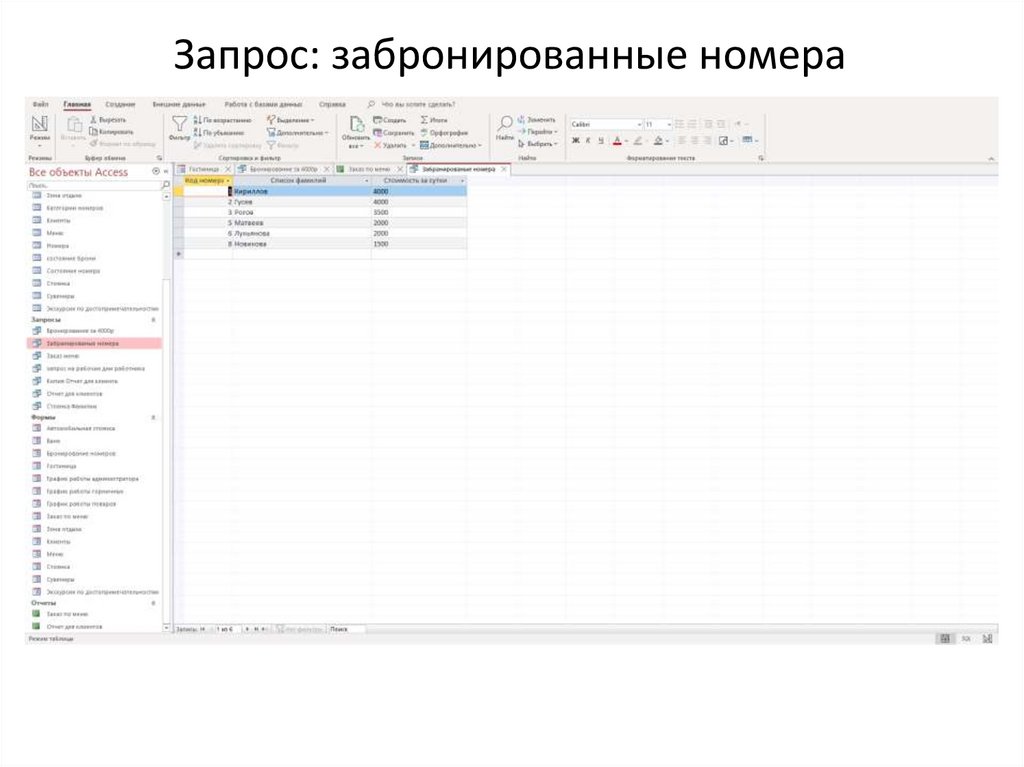1024x767 pixels.
Task: Switch to Создание ribbon tab
Action: click(x=120, y=105)
